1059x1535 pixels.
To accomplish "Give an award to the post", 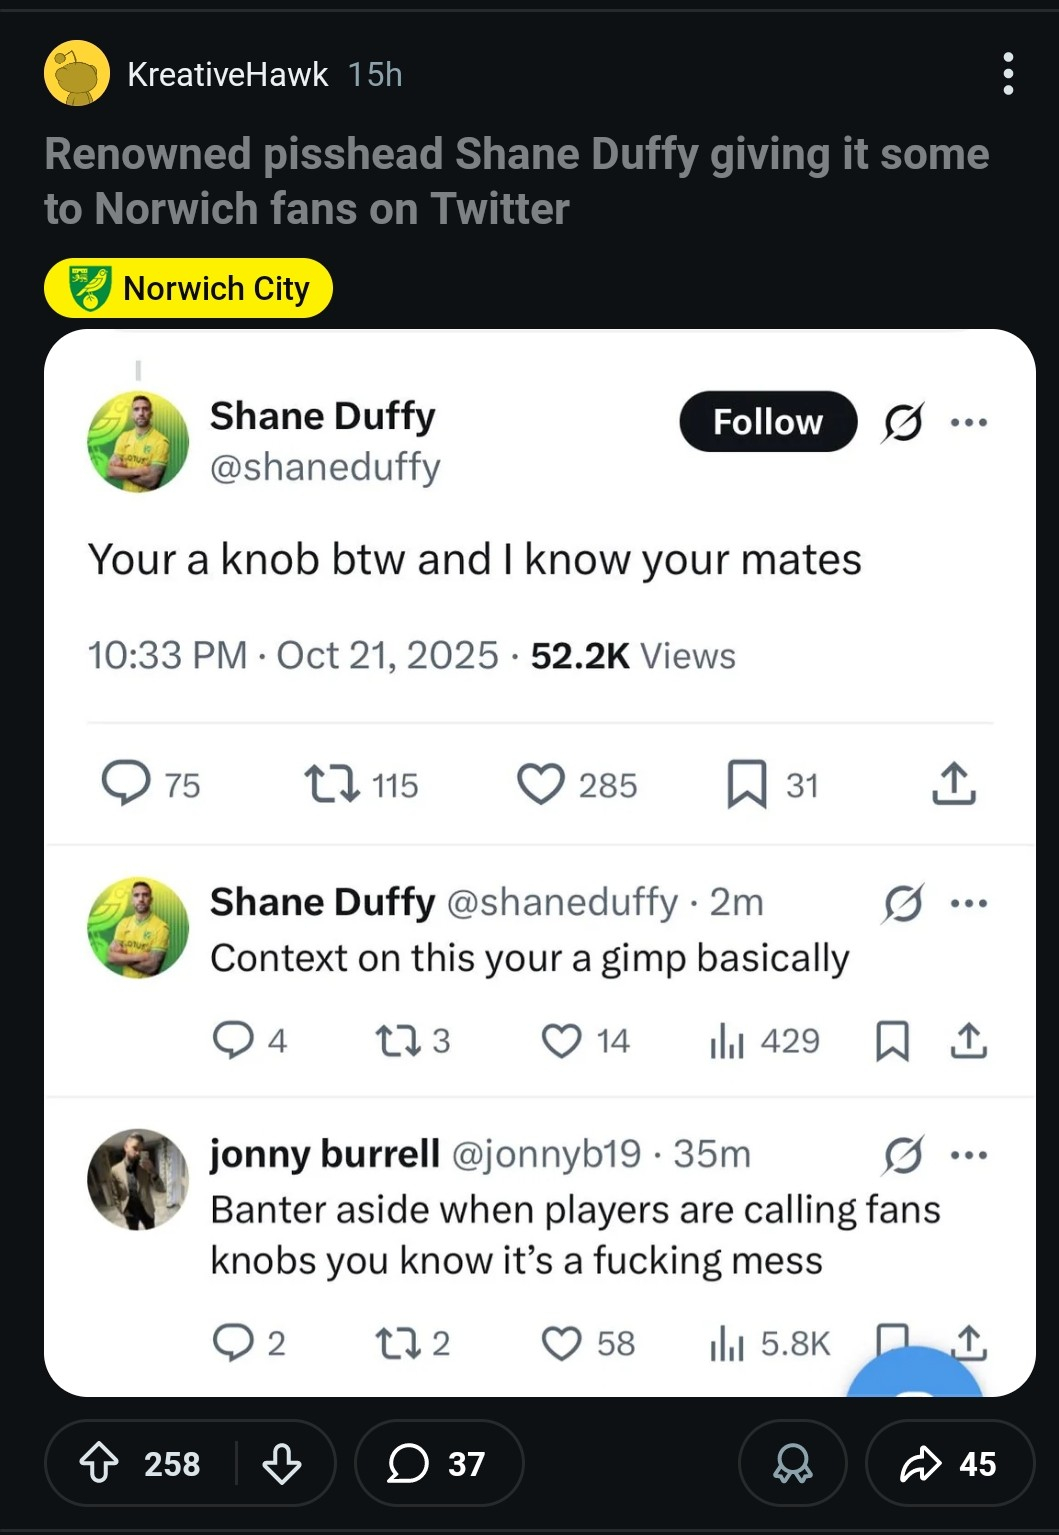I will tap(792, 1464).
